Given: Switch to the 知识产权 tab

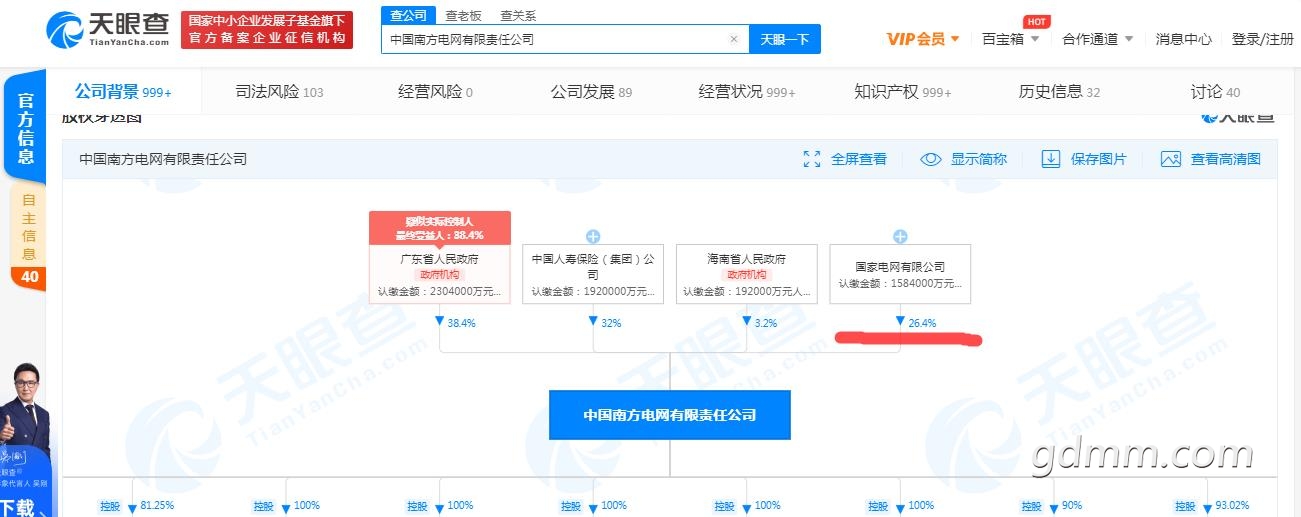Looking at the screenshot, I should 903,92.
